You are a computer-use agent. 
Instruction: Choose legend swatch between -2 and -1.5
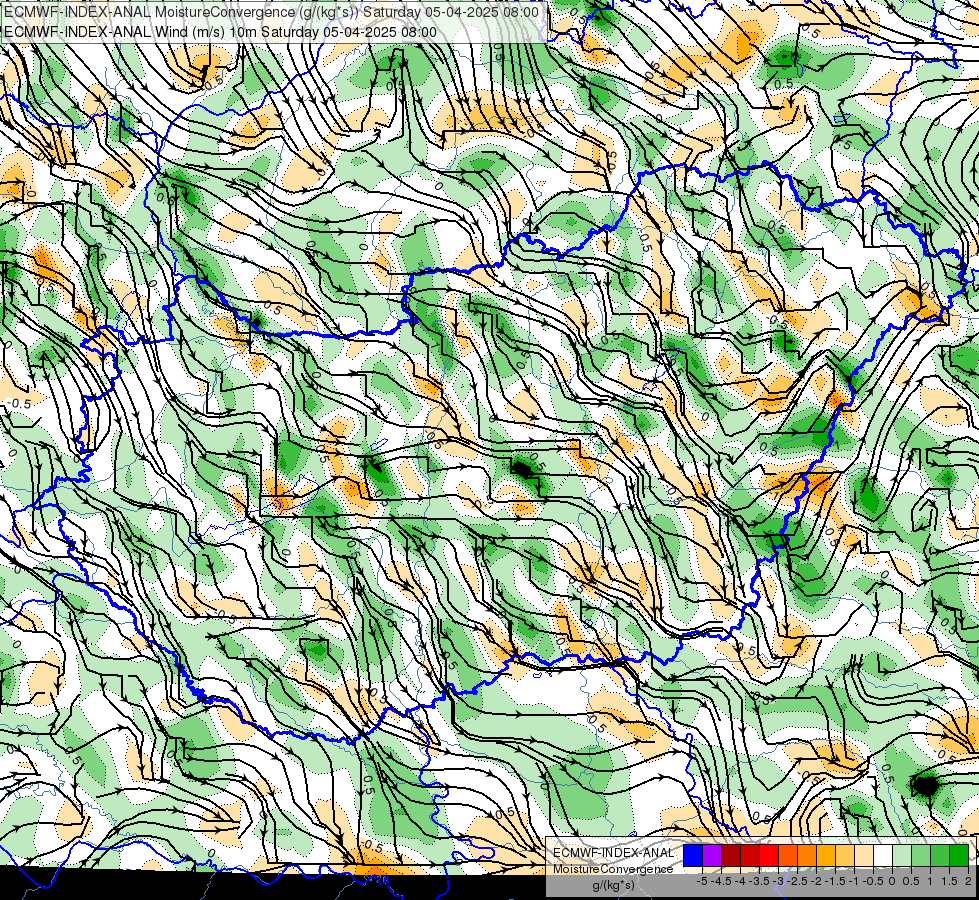coord(826,856)
